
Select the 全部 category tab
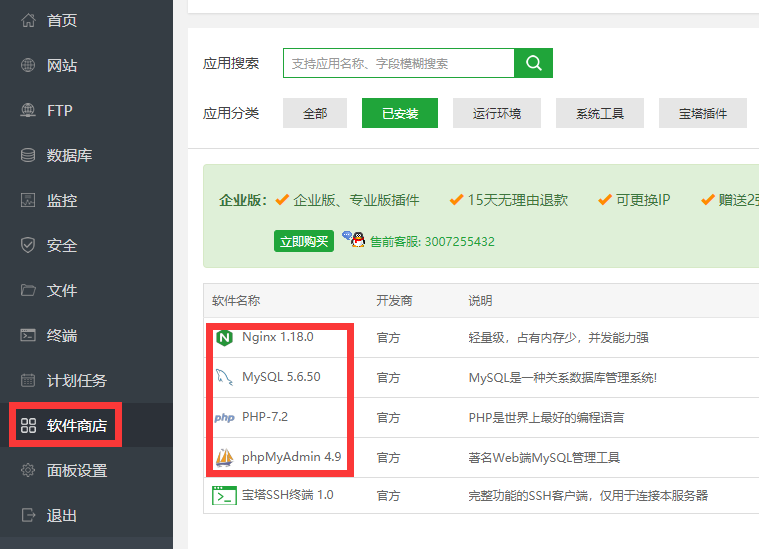click(x=315, y=113)
